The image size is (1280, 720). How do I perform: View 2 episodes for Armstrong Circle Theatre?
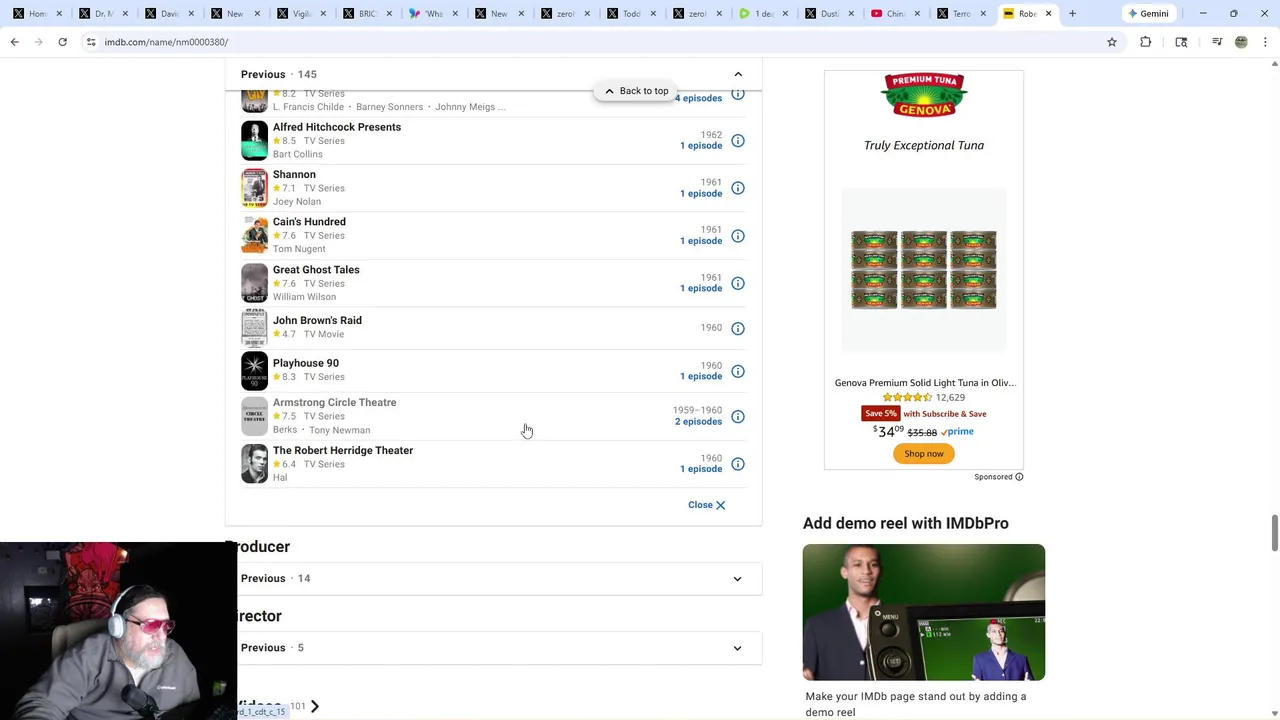tap(698, 422)
